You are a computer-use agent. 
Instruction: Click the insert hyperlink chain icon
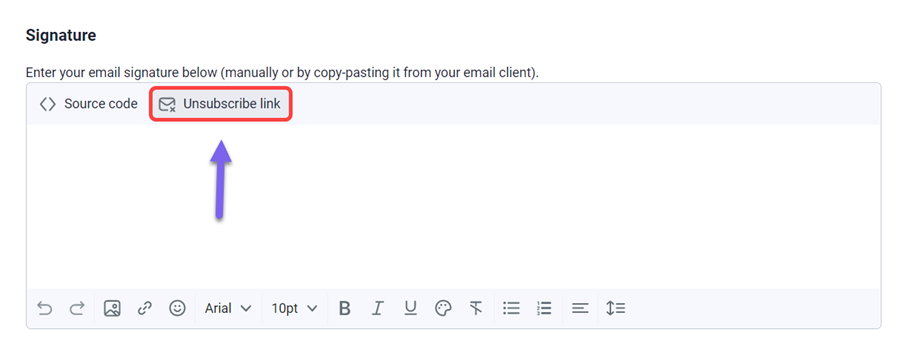point(145,308)
